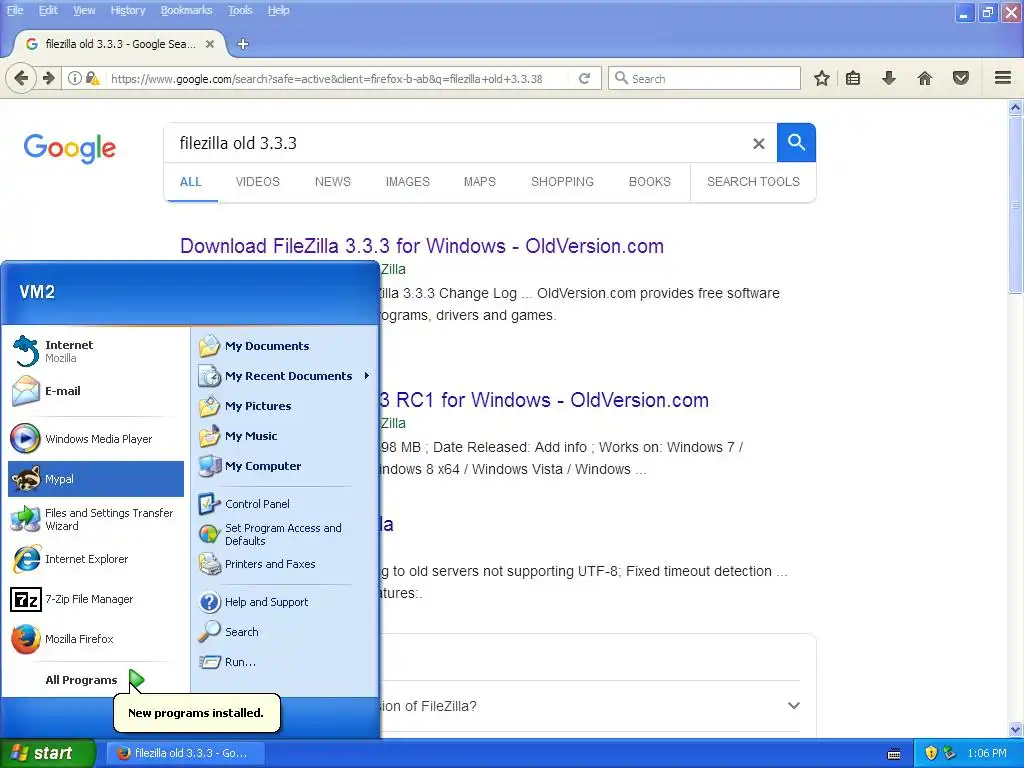Click the lock warning icon in address bar
Image resolution: width=1024 pixels, height=768 pixels.
92,78
